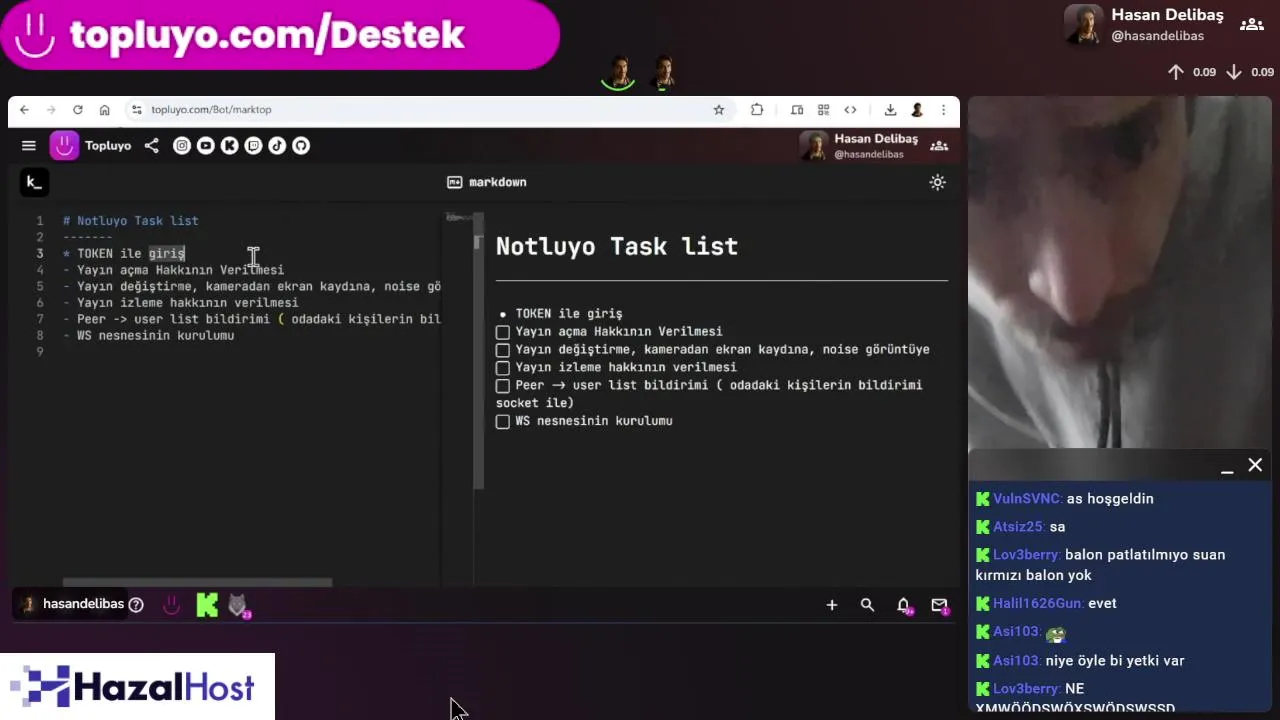
Task: Open the mail messages icon
Action: tap(939, 605)
